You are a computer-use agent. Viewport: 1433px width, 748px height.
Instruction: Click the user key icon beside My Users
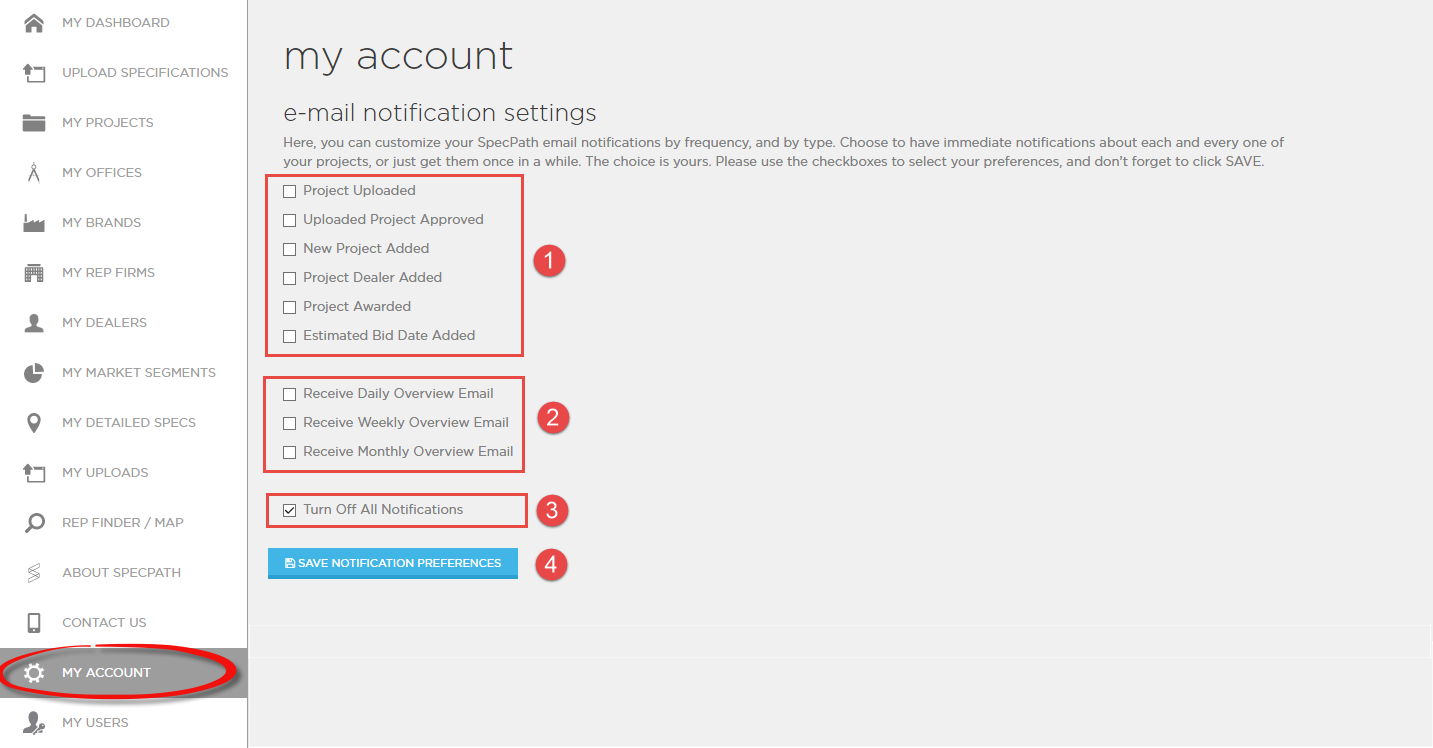34,722
